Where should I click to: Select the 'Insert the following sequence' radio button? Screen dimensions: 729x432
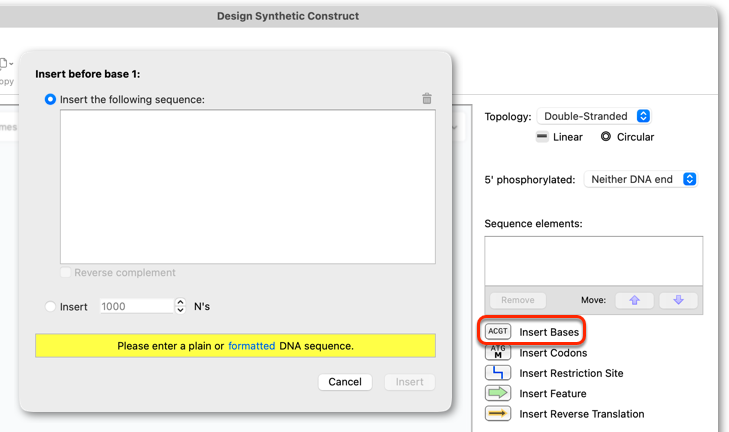pyautogui.click(x=50, y=100)
